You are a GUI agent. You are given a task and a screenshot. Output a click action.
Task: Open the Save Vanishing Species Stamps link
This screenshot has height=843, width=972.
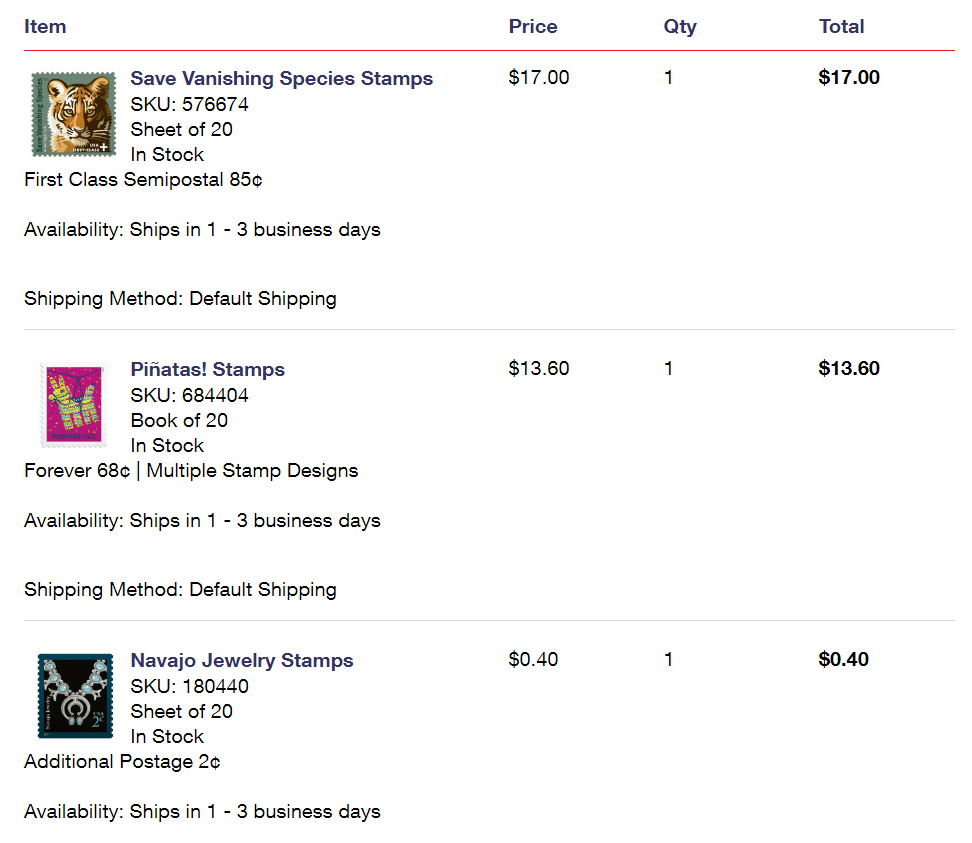point(281,79)
